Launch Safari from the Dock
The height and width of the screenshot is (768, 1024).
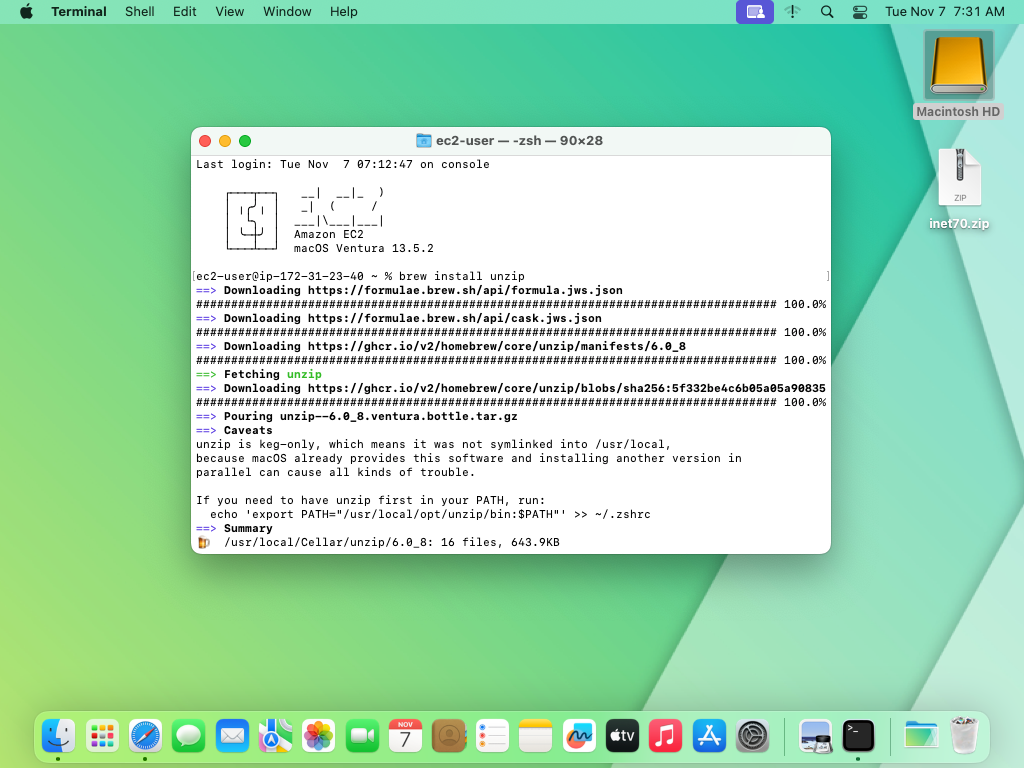145,735
